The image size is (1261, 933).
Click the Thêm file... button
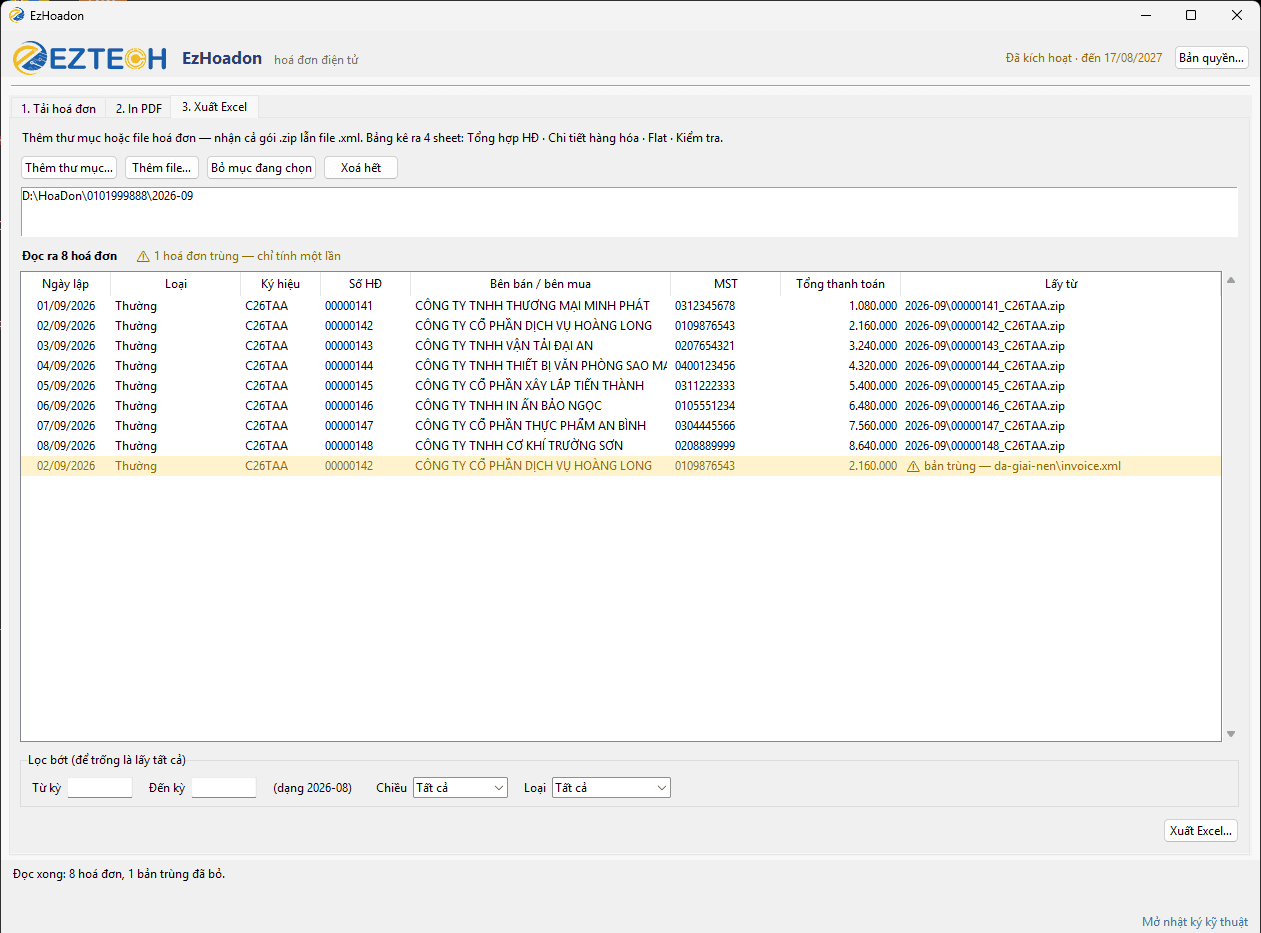coord(162,168)
